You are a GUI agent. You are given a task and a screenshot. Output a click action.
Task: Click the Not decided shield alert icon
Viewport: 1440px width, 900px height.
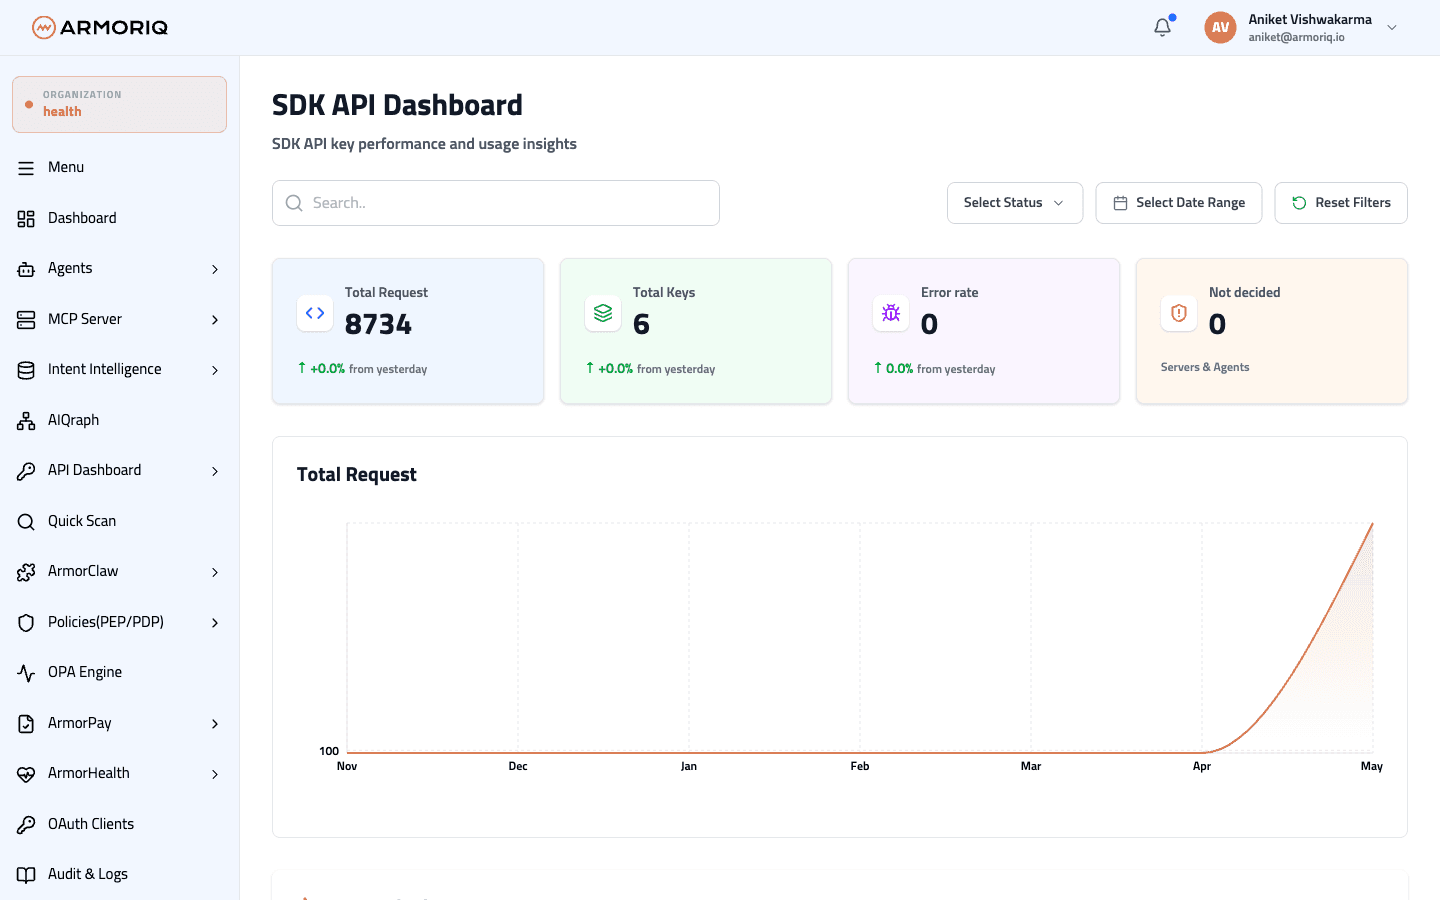point(1179,313)
